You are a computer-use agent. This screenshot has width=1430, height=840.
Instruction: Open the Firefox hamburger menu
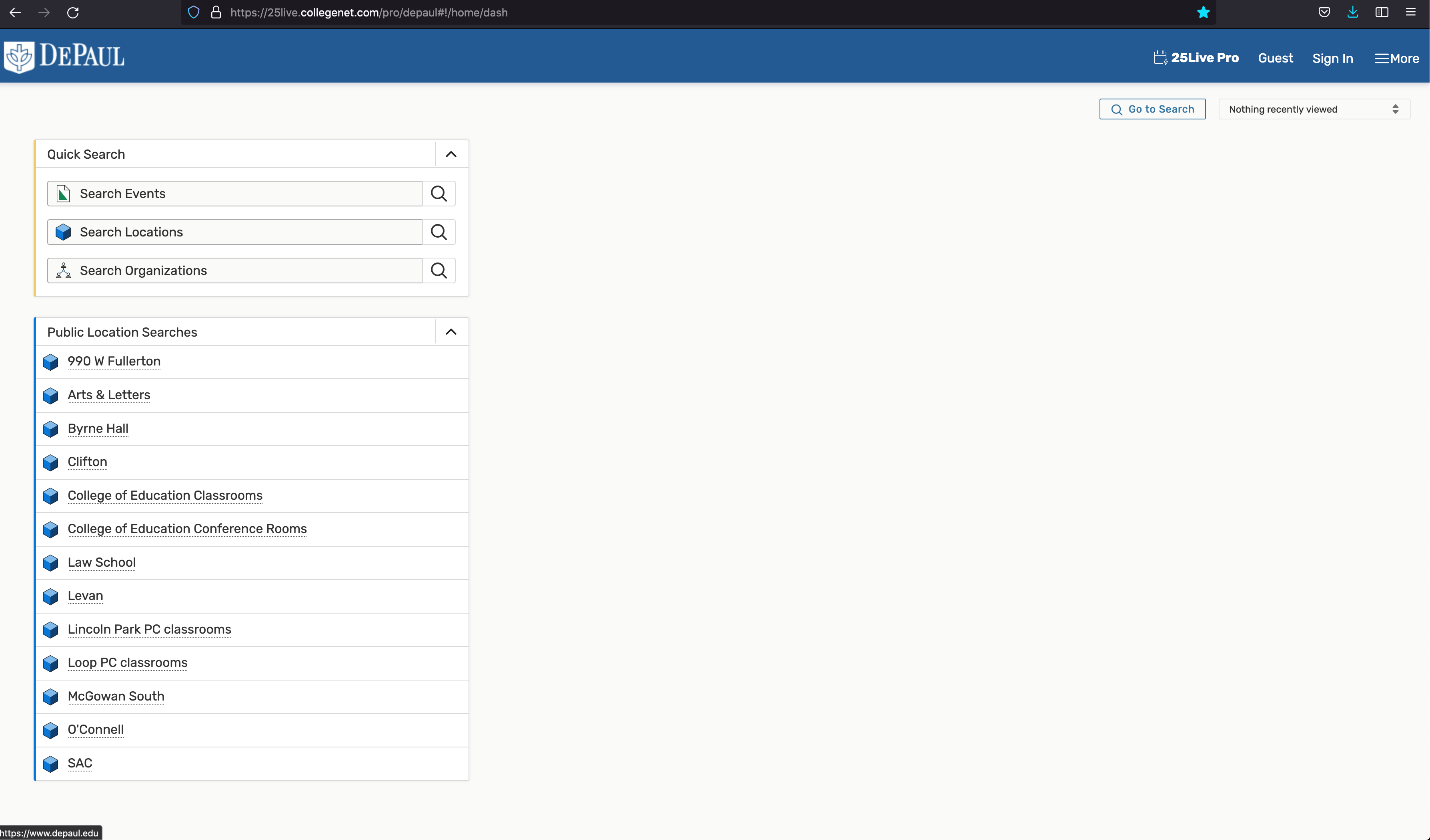click(x=1411, y=13)
